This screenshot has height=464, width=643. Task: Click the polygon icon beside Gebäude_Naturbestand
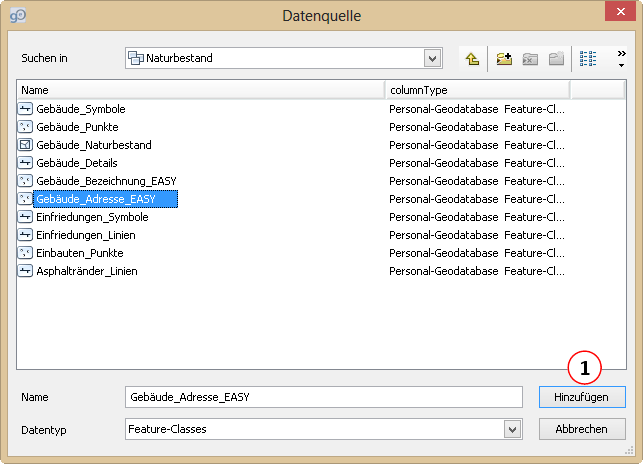25,145
